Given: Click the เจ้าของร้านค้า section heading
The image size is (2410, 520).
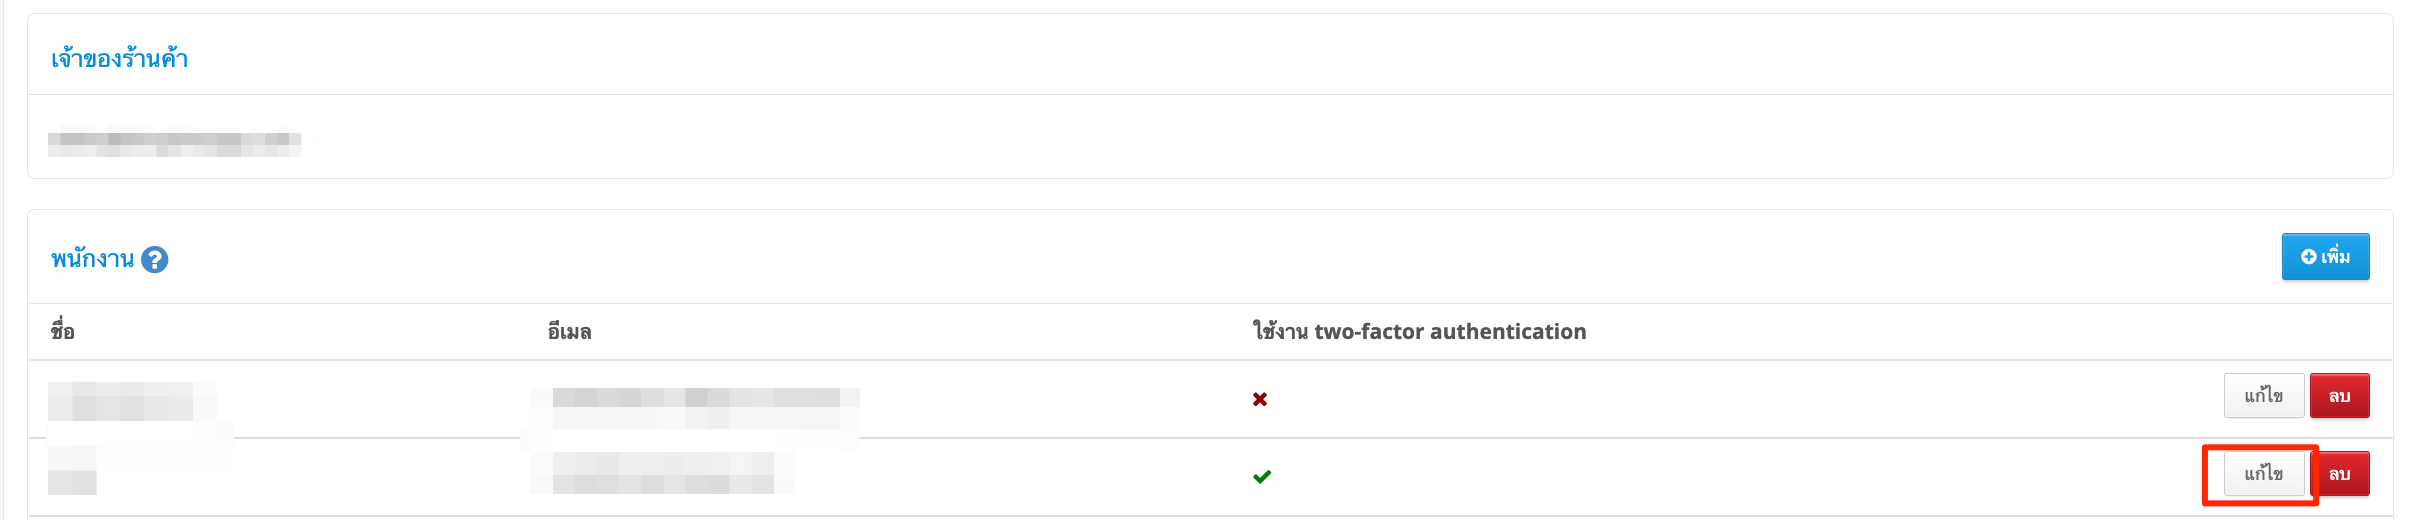Looking at the screenshot, I should click(x=120, y=59).
